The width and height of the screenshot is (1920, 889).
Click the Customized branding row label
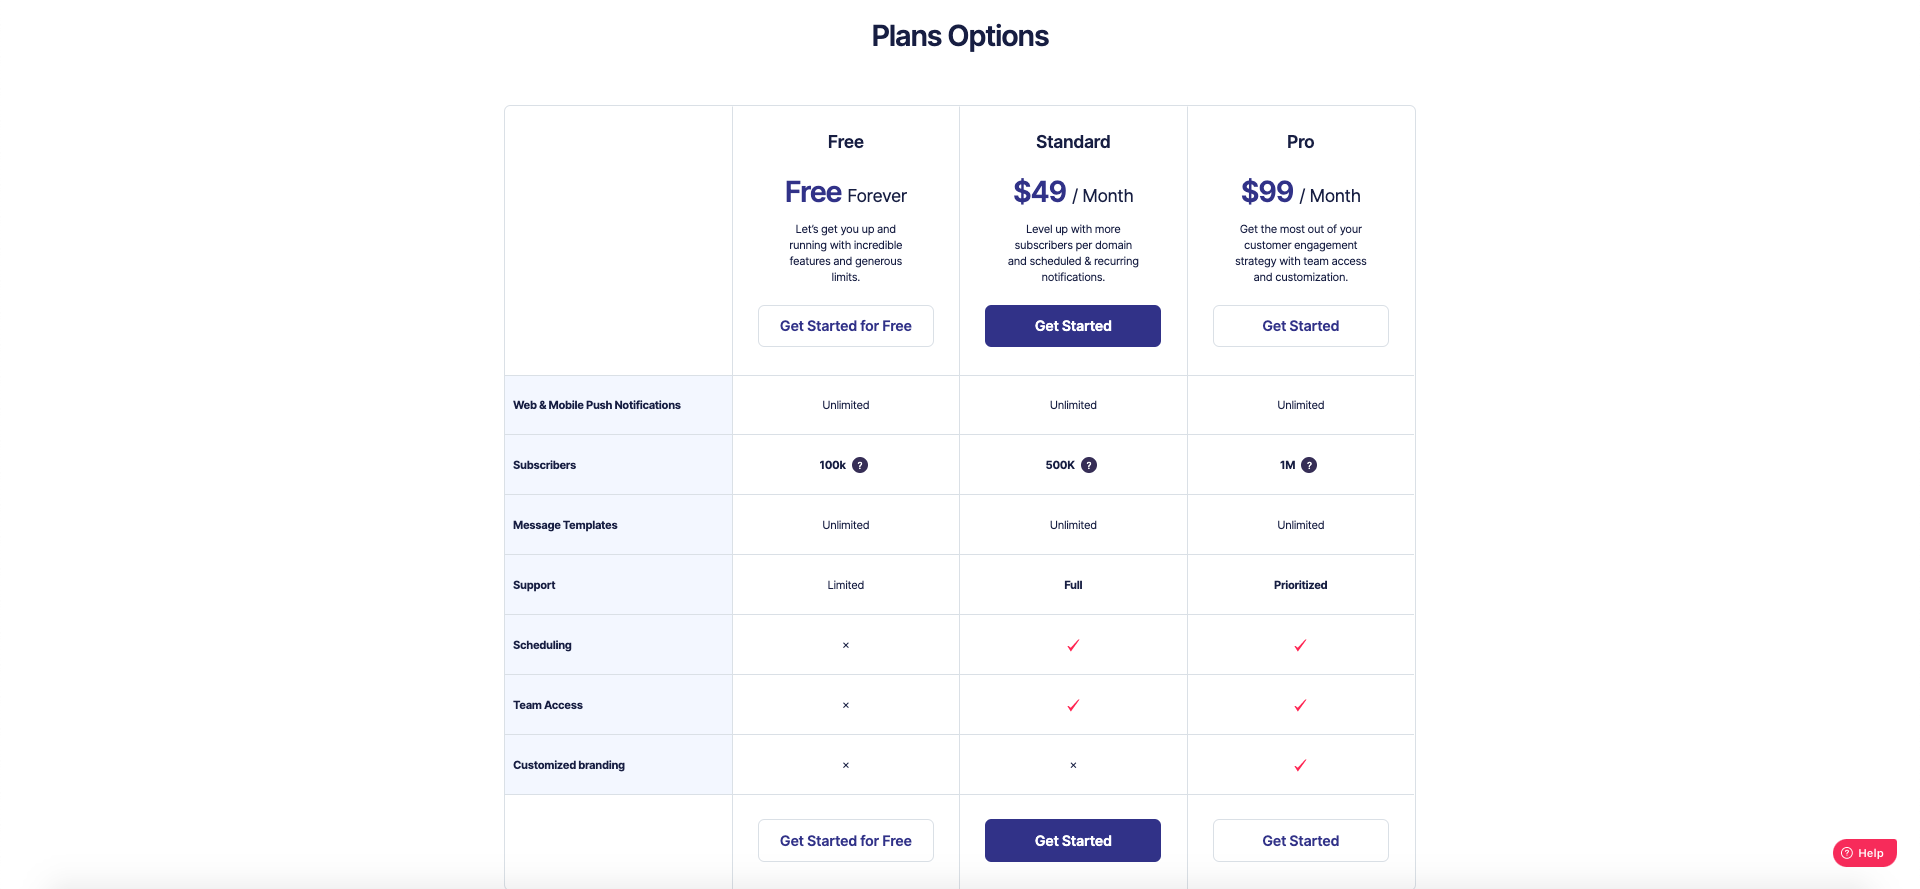[569, 765]
